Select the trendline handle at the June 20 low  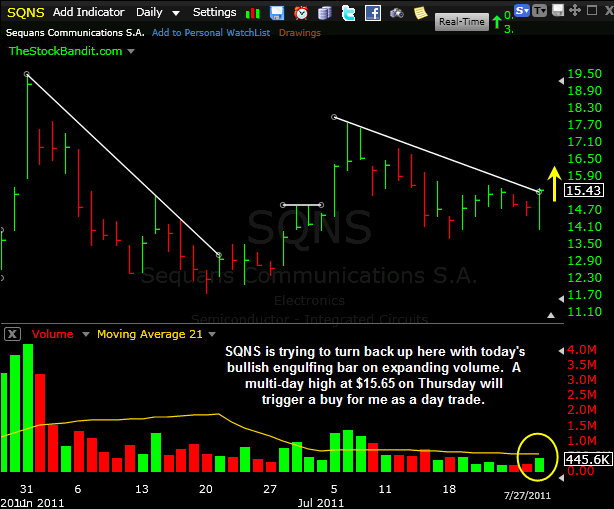pyautogui.click(x=219, y=255)
